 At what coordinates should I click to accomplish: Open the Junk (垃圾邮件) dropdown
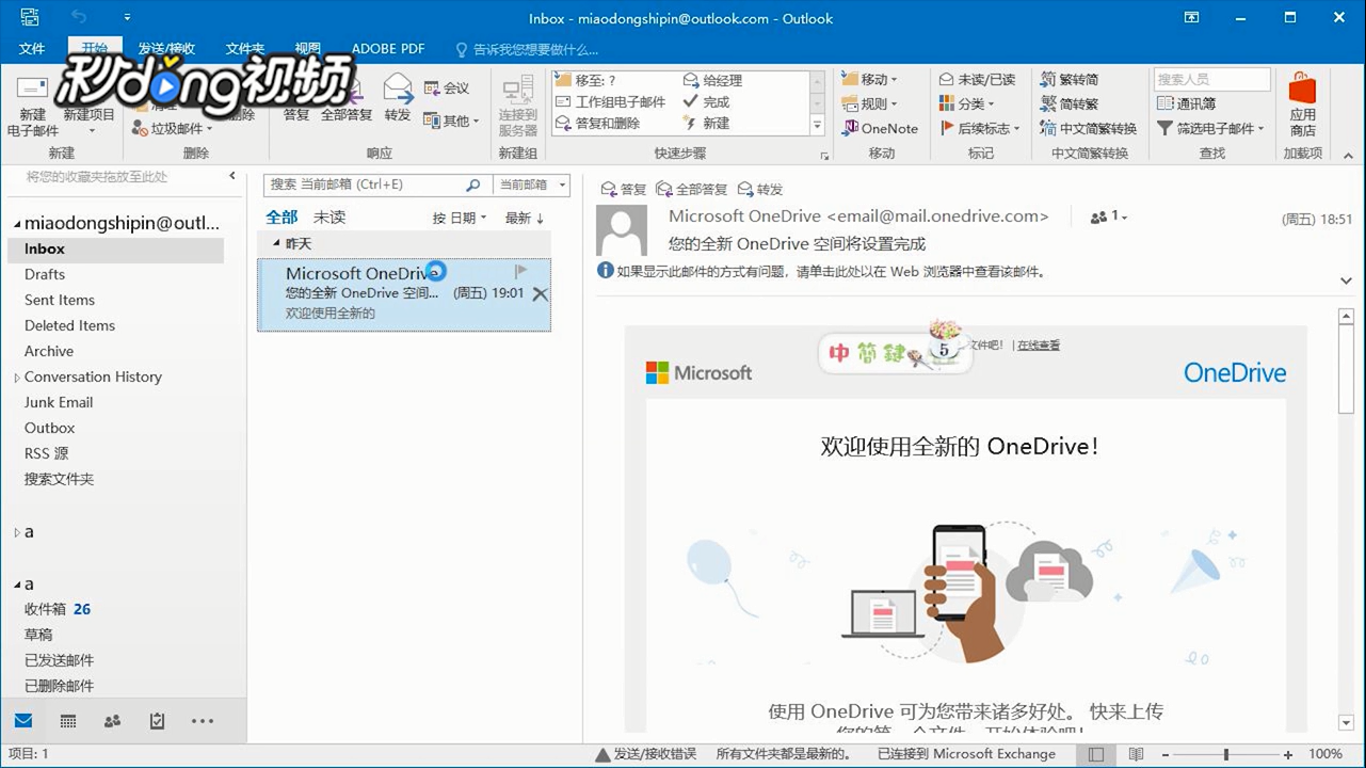[174, 129]
